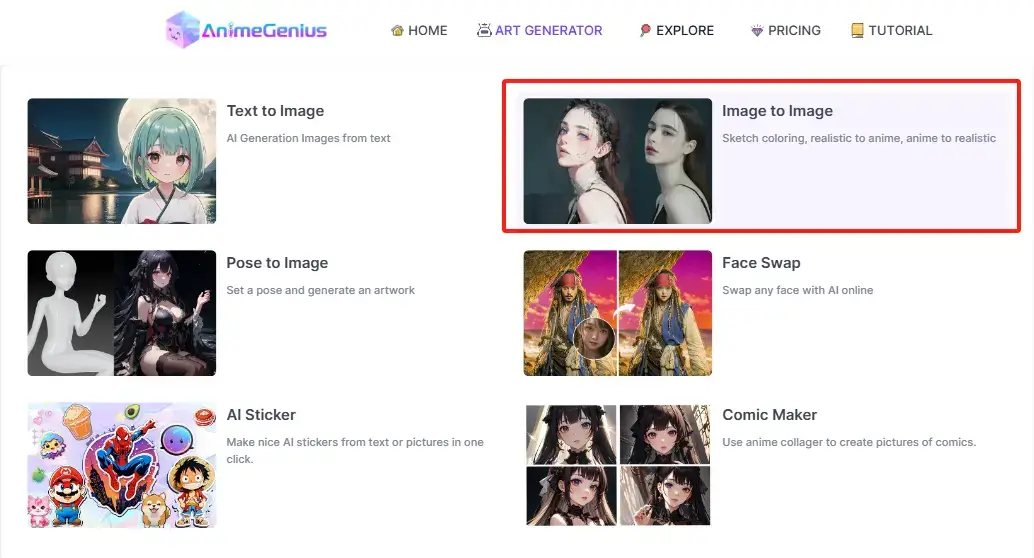Open the AI Sticker tool title
1034x558 pixels.
(x=261, y=415)
